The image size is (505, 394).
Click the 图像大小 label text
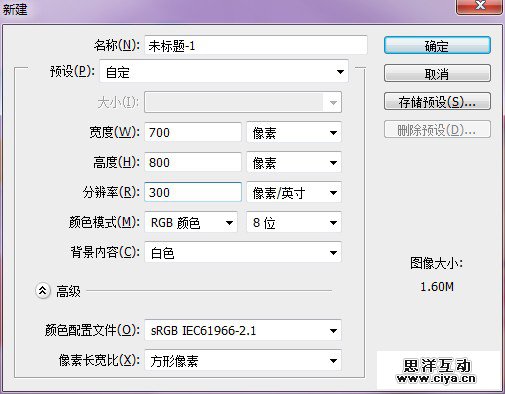(436, 263)
